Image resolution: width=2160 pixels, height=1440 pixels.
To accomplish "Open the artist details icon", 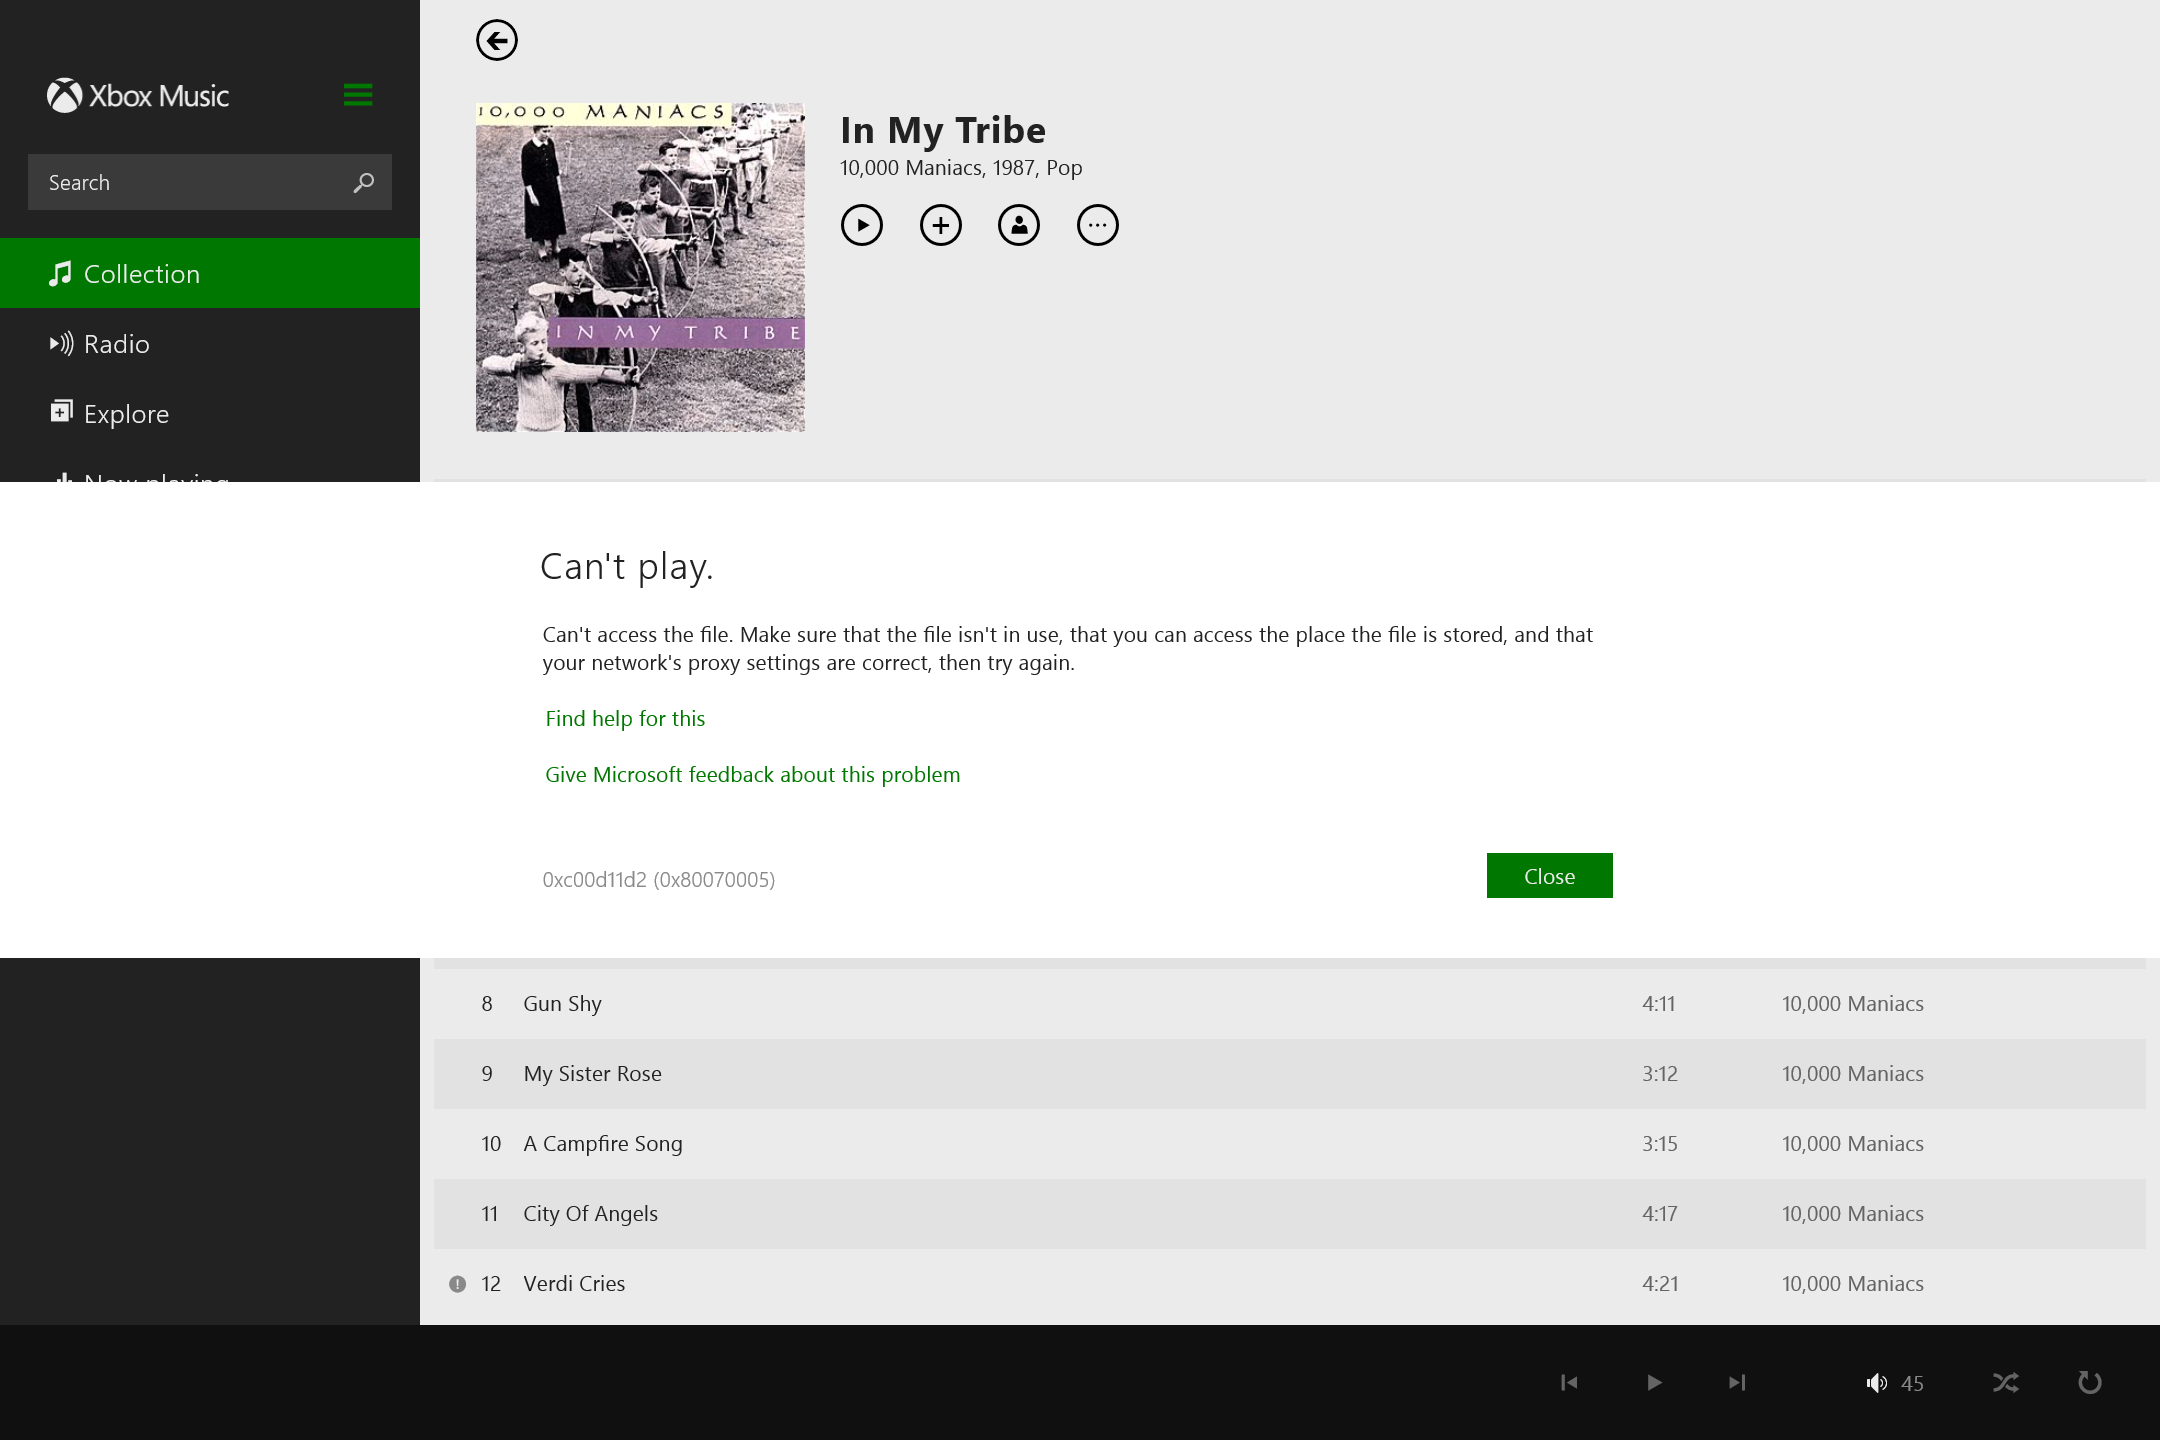I will pos(1018,225).
